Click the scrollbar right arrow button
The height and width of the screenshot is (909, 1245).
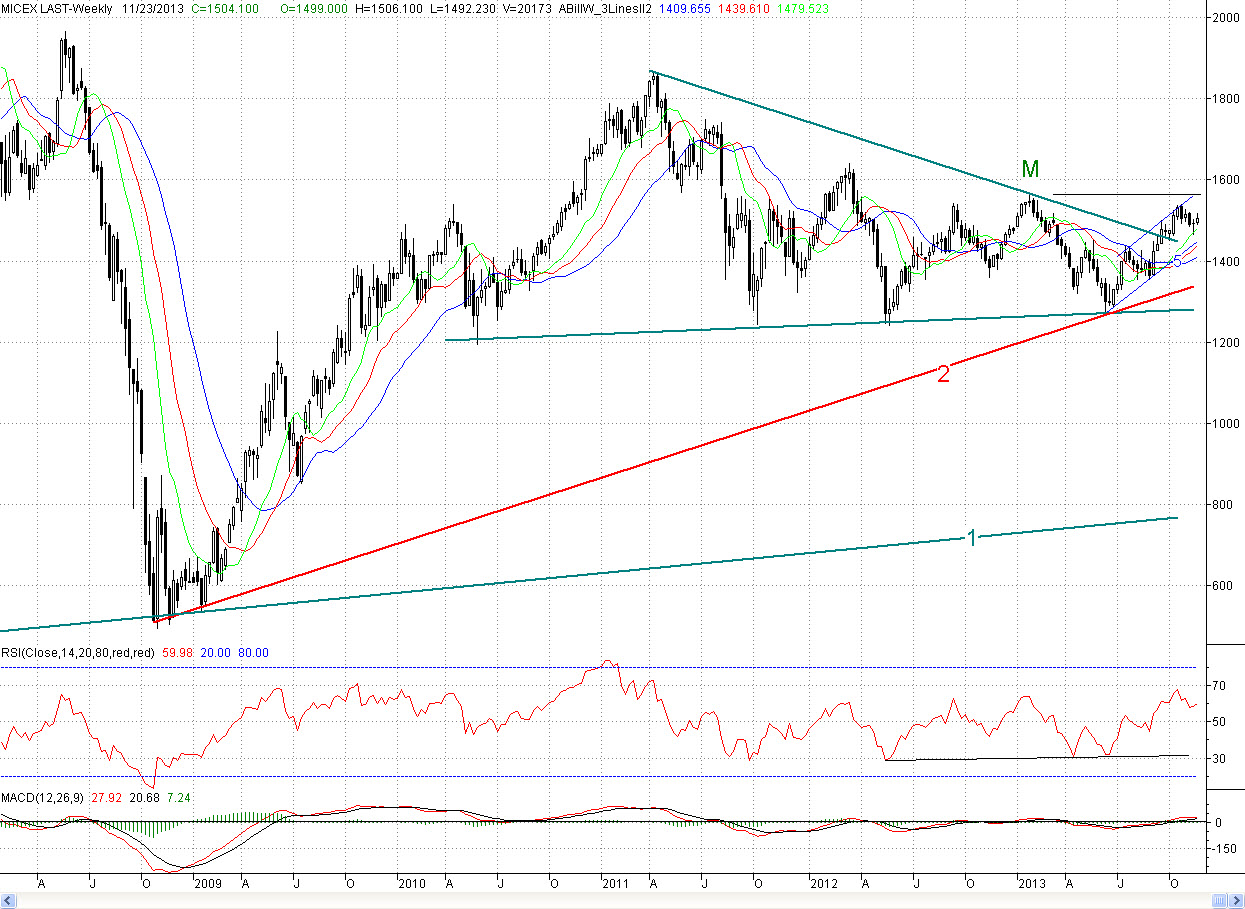tap(1236, 900)
